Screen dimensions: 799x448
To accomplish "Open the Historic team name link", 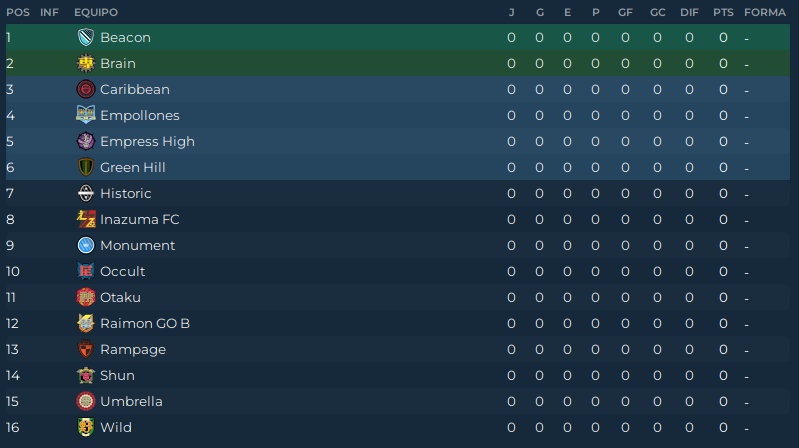I will click(x=126, y=193).
